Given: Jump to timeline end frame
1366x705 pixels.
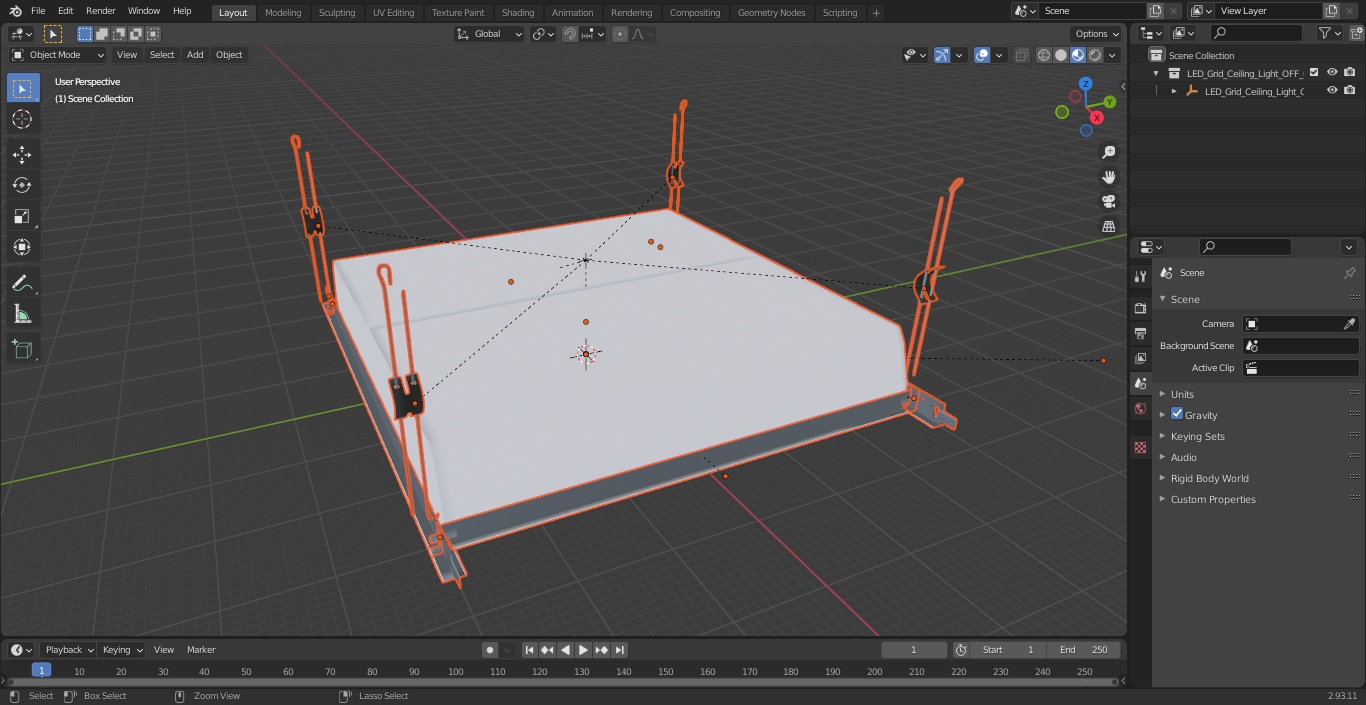Looking at the screenshot, I should coord(620,650).
